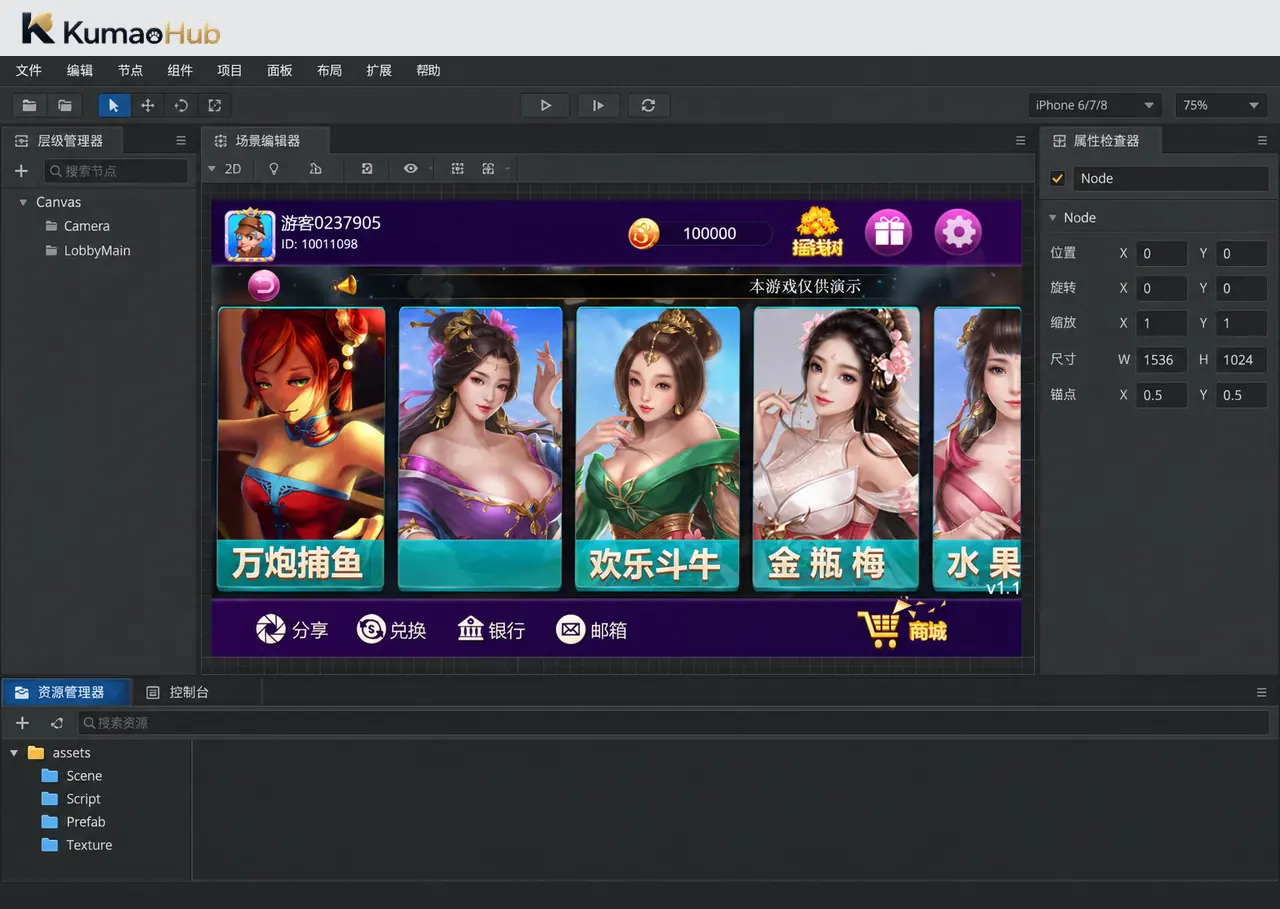The image size is (1280, 909).
Task: Select the 金瓶梅 game card
Action: coord(836,449)
